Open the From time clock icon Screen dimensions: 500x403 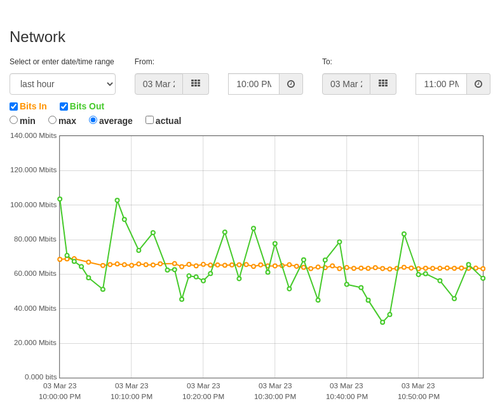pyautogui.click(x=291, y=84)
